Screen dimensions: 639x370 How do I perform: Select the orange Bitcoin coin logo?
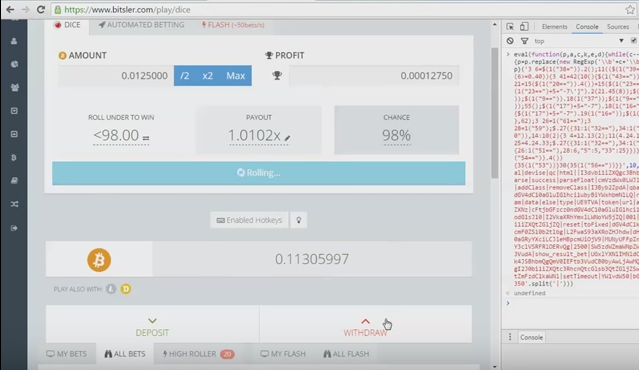pos(99,260)
